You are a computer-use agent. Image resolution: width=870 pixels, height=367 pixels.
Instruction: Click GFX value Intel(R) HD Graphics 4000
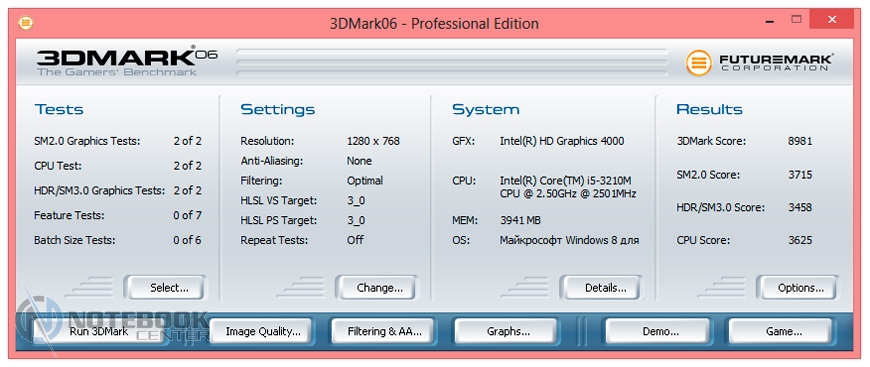562,141
